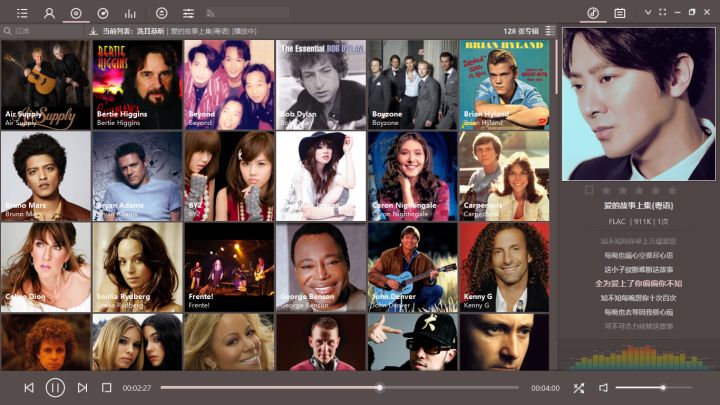Viewport: 720px width, 405px height.
Task: Open the Bertie Higgins album
Action: 137,84
